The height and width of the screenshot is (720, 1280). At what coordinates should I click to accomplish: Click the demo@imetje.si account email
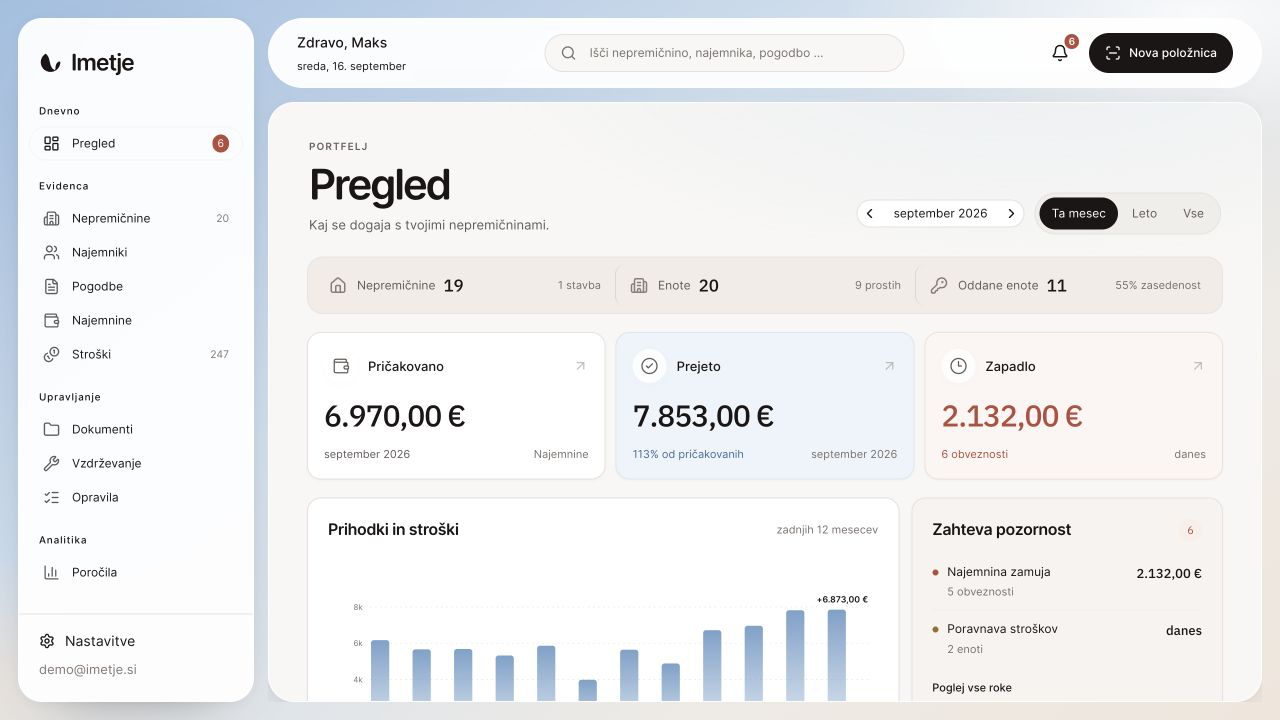click(x=88, y=669)
